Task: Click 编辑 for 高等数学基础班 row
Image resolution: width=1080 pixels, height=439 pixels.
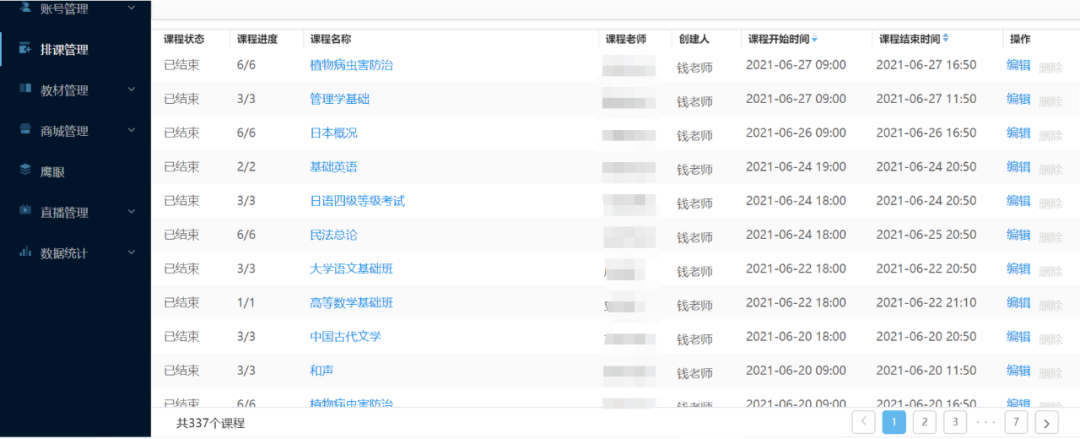Action: [x=1018, y=303]
